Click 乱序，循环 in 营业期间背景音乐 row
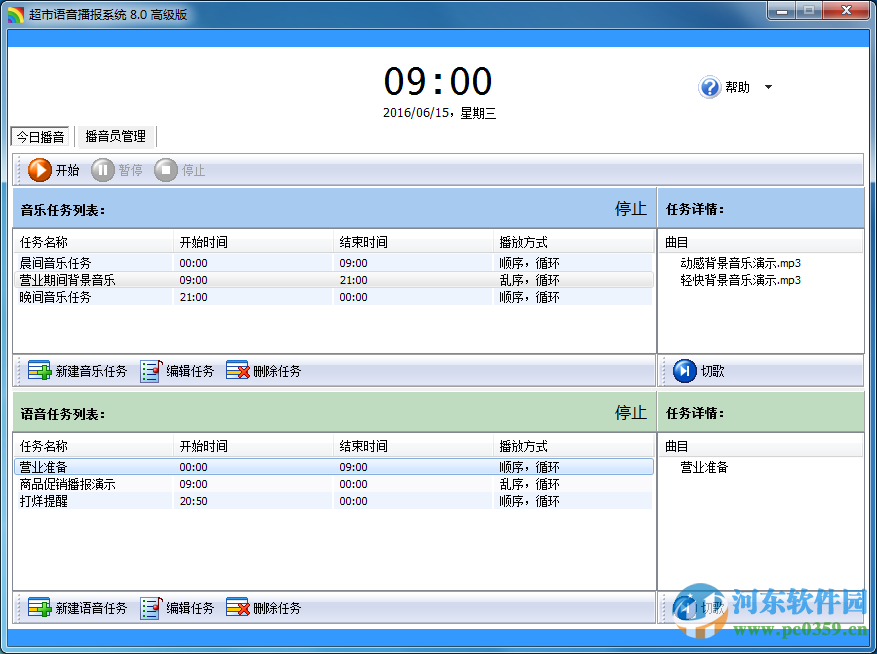The height and width of the screenshot is (654, 877). point(529,280)
